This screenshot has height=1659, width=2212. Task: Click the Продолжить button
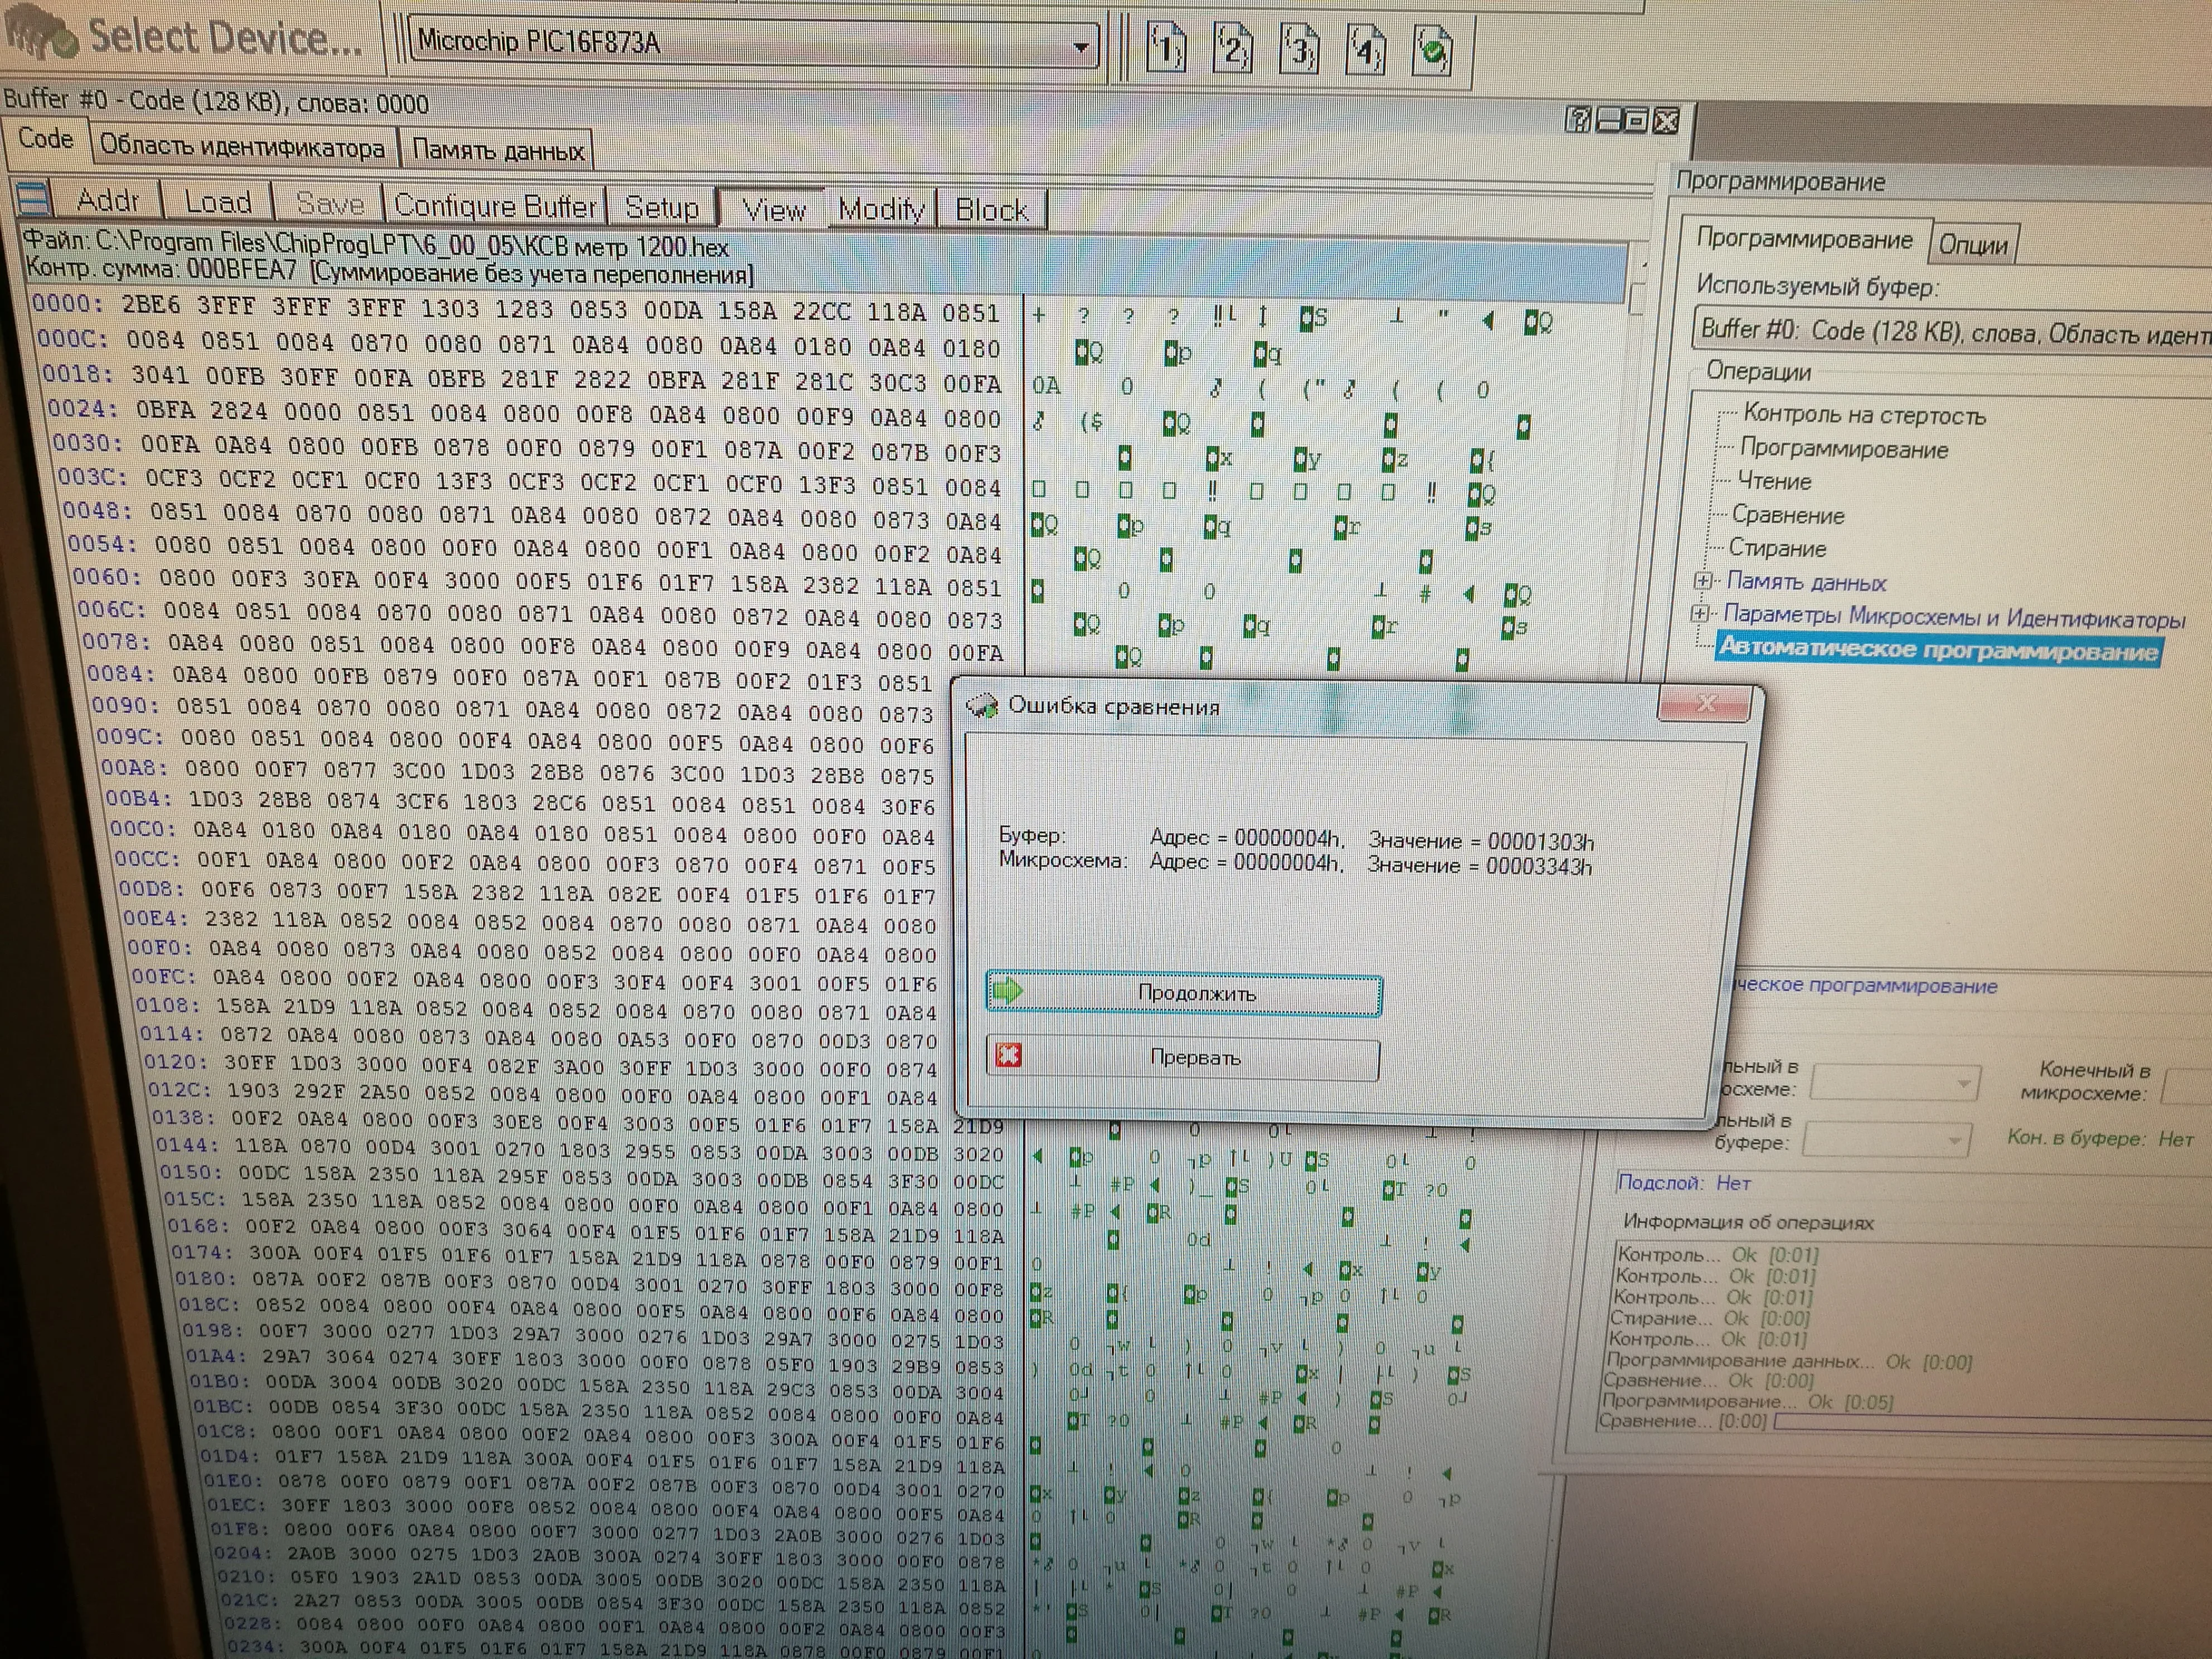(1184, 993)
